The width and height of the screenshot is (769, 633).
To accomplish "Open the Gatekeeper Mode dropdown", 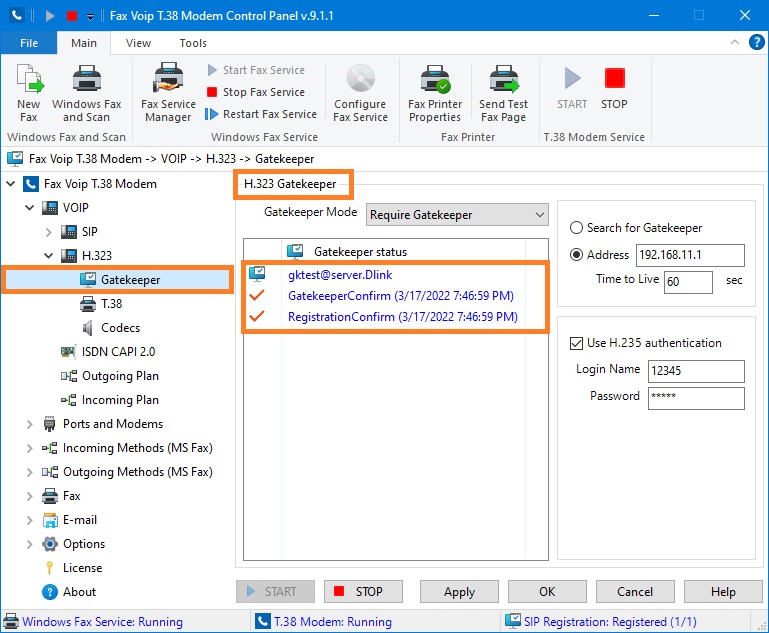I will (457, 215).
